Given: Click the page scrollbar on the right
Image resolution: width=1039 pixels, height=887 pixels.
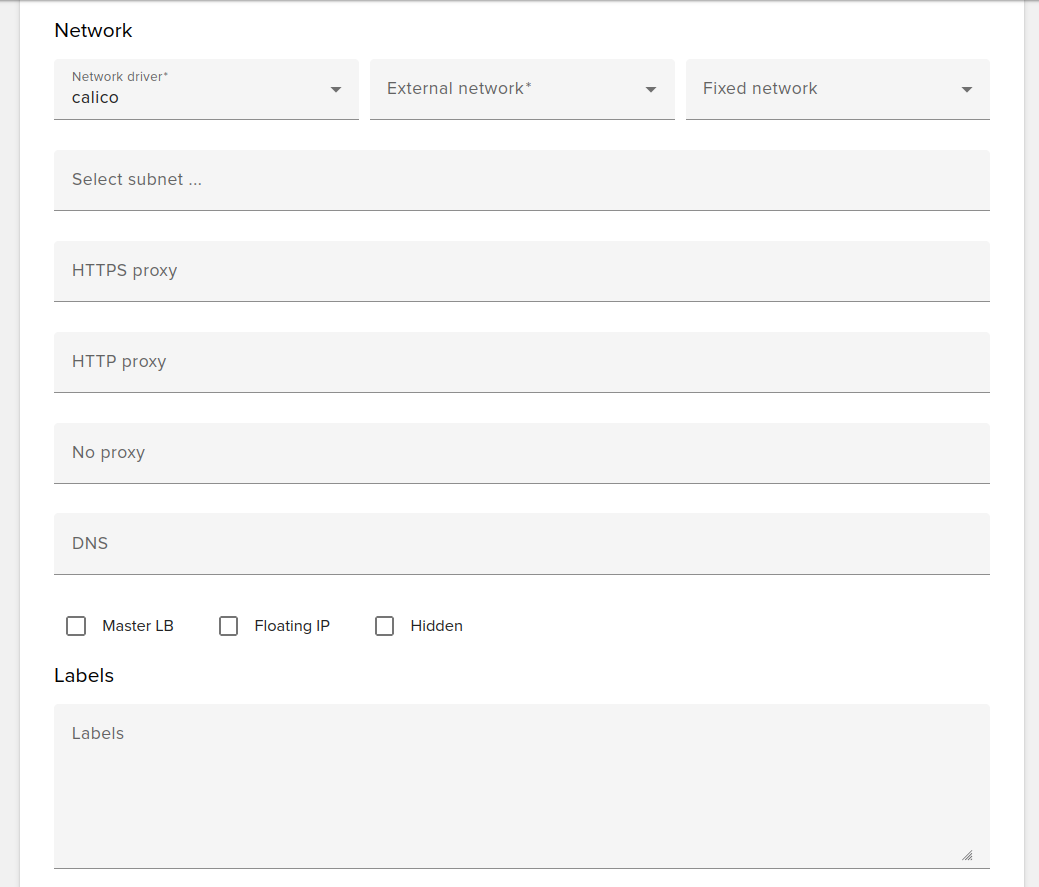Looking at the screenshot, I should click(1032, 440).
